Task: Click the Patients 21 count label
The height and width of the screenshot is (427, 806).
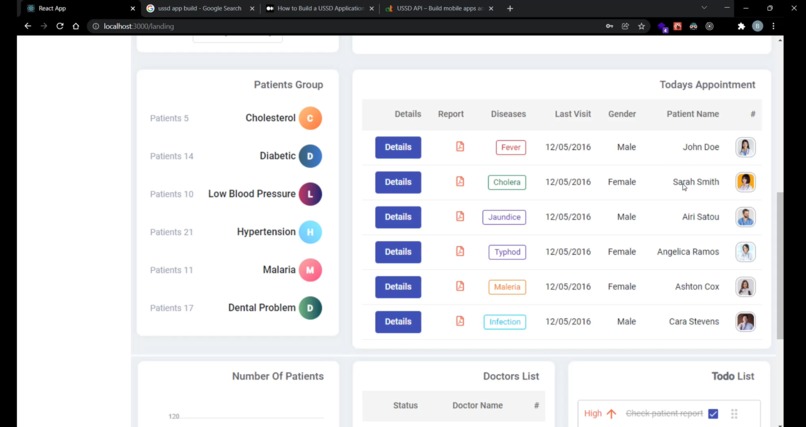Action: [172, 232]
